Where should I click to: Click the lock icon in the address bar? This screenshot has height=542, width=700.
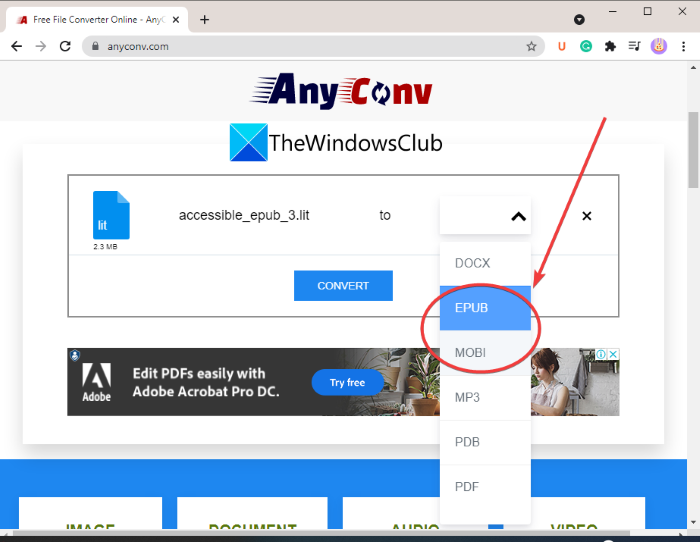[95, 46]
